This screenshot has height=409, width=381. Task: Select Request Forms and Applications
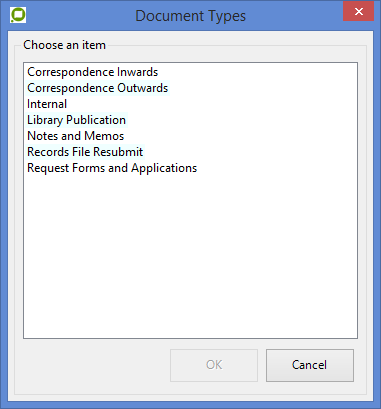coord(112,168)
